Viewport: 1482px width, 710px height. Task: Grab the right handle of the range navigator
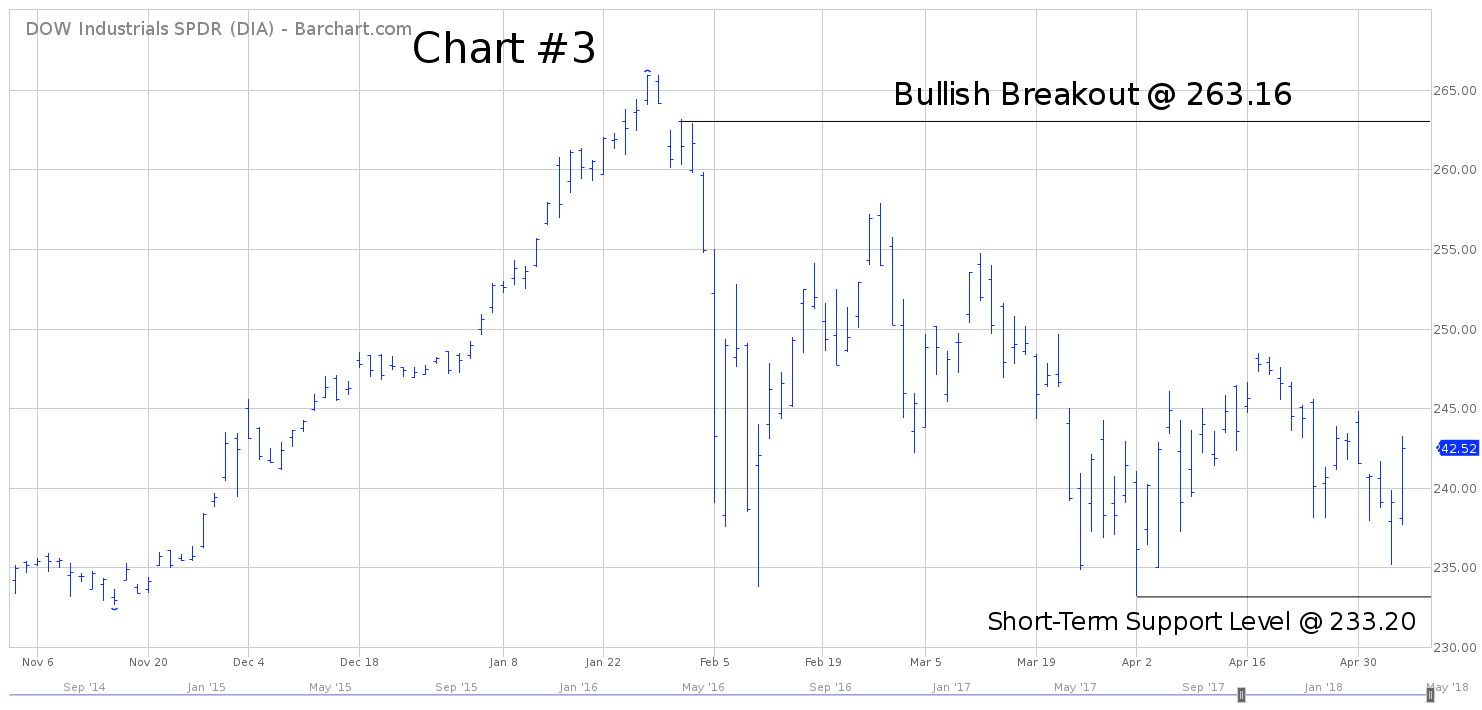point(1429,694)
